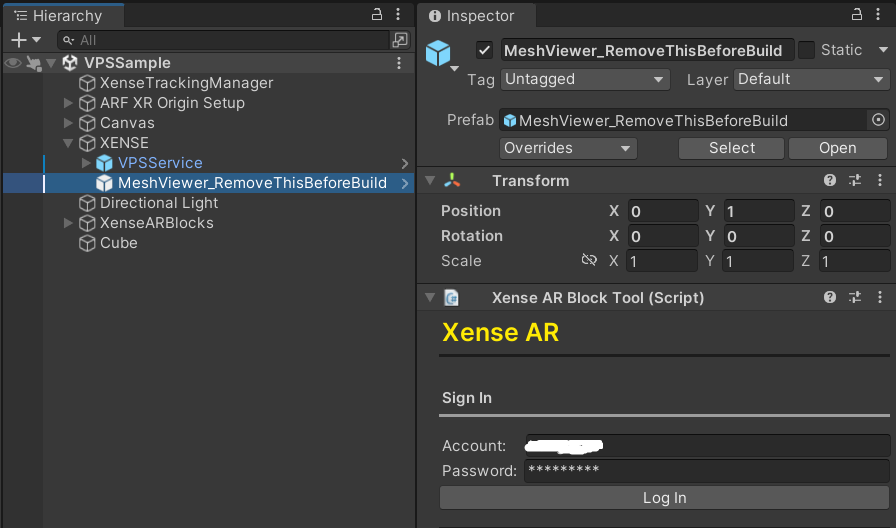Click the Hierarchy search-by-type icon
The height and width of the screenshot is (528, 896).
pyautogui.click(x=400, y=40)
